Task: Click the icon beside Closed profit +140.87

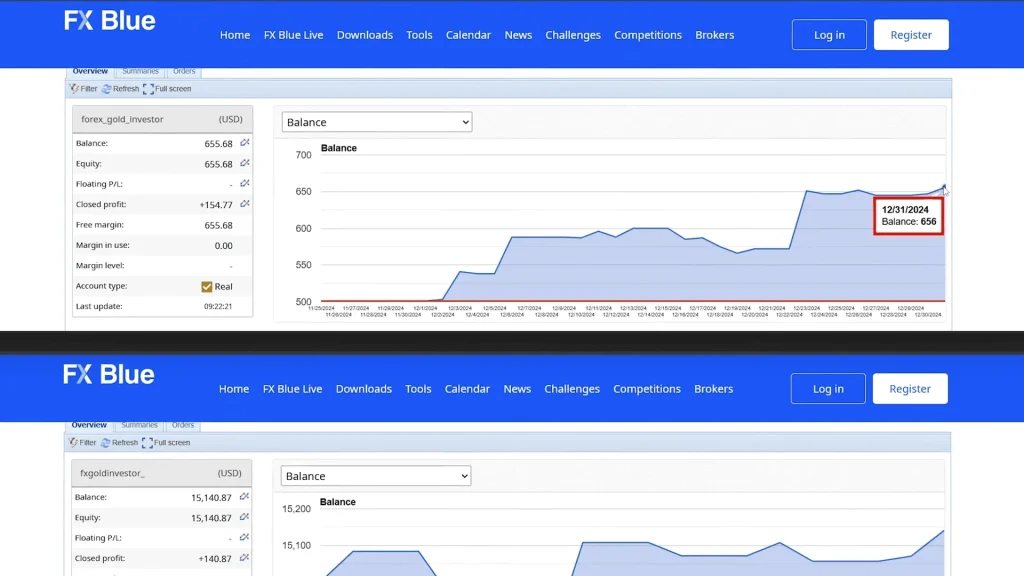Action: [x=245, y=559]
